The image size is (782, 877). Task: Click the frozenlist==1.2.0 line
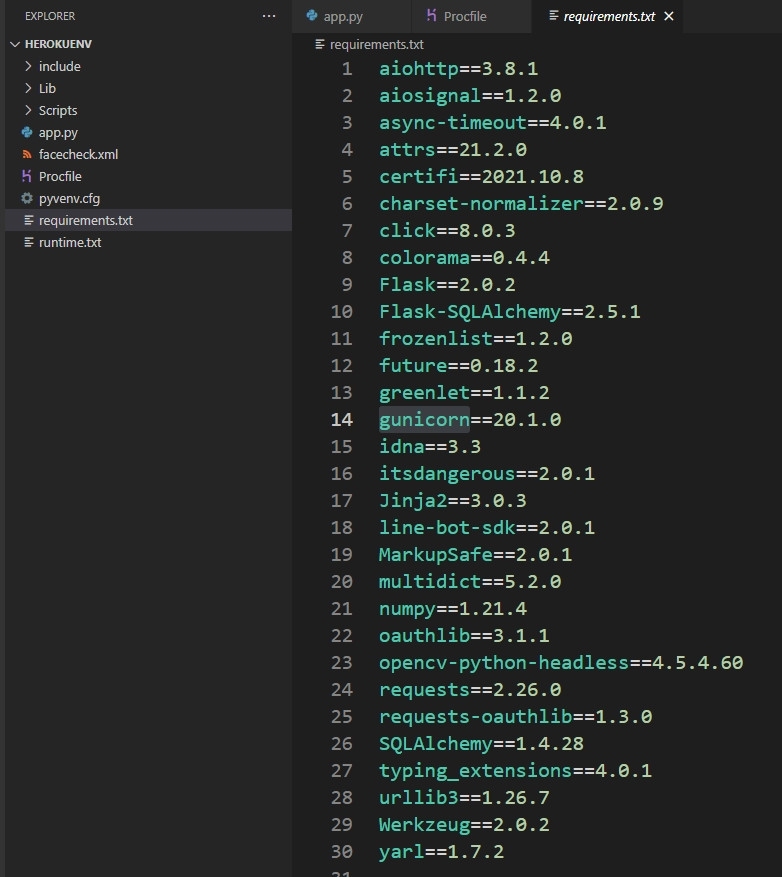(x=475, y=338)
